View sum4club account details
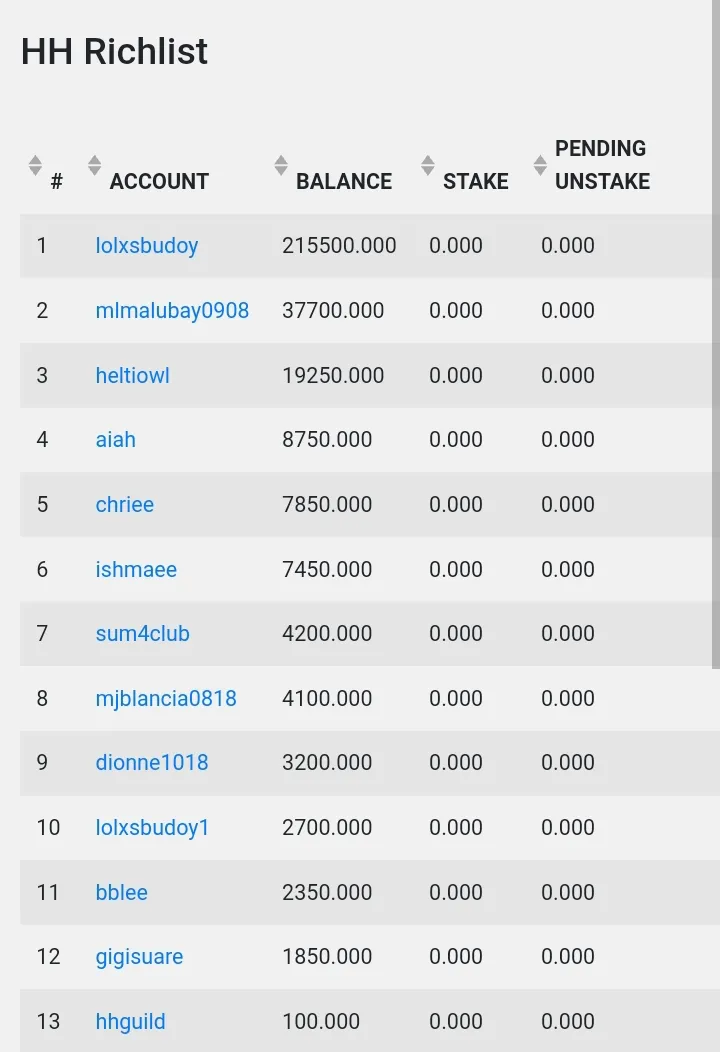Screen dimensions: 720x1052 [x=142, y=633]
